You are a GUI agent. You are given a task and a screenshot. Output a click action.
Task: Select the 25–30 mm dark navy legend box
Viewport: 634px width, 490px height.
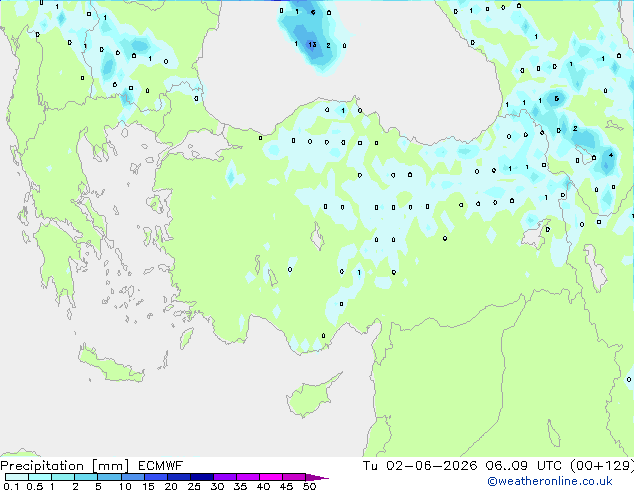(x=201, y=477)
